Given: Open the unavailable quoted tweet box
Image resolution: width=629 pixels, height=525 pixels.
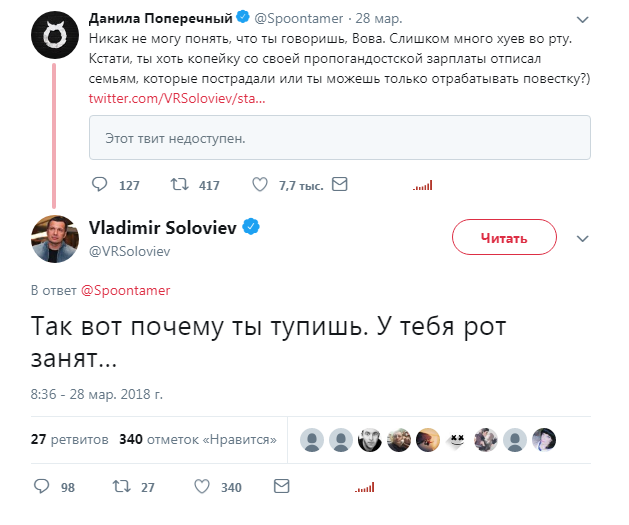Looking at the screenshot, I should [339, 137].
